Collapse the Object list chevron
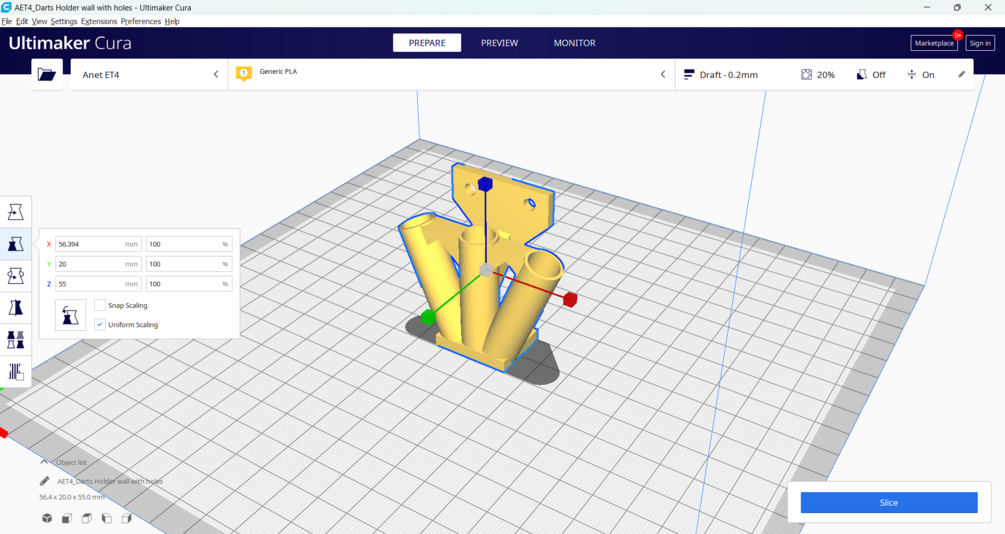This screenshot has width=1005, height=534. pos(44,462)
